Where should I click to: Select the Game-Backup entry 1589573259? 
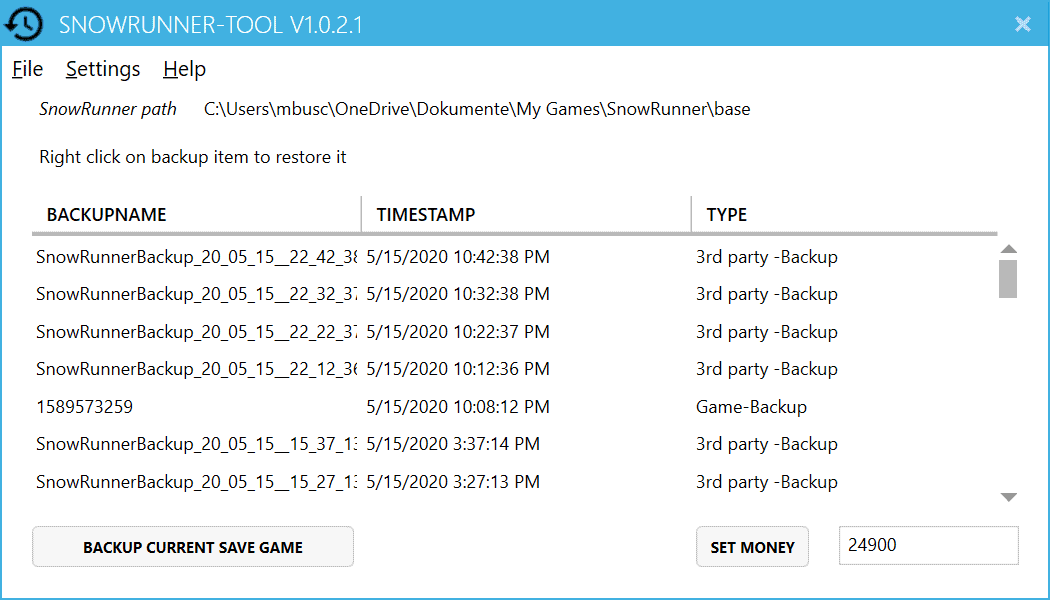85,407
